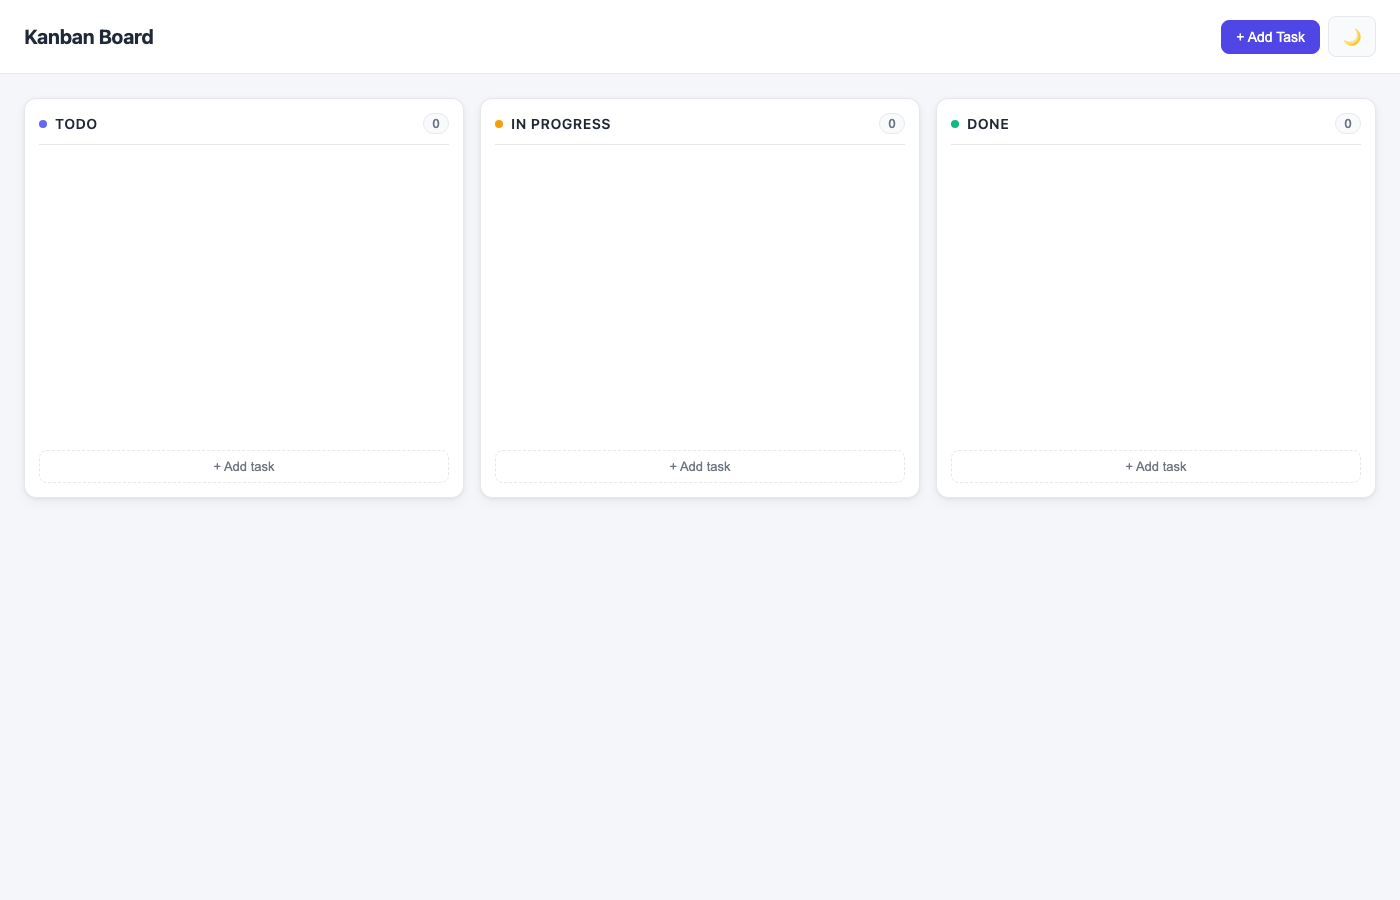Click the IN PROGRESS column heading
The width and height of the screenshot is (1400, 900).
coord(561,124)
